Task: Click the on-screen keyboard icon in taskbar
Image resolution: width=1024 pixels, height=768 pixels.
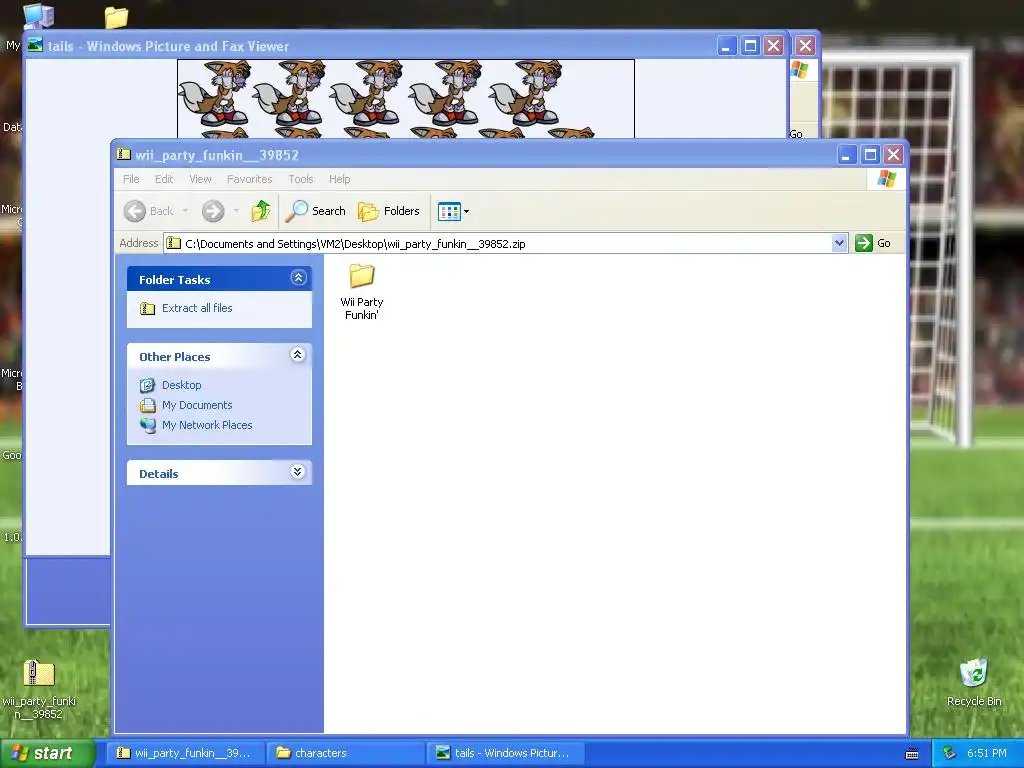Action: click(912, 754)
